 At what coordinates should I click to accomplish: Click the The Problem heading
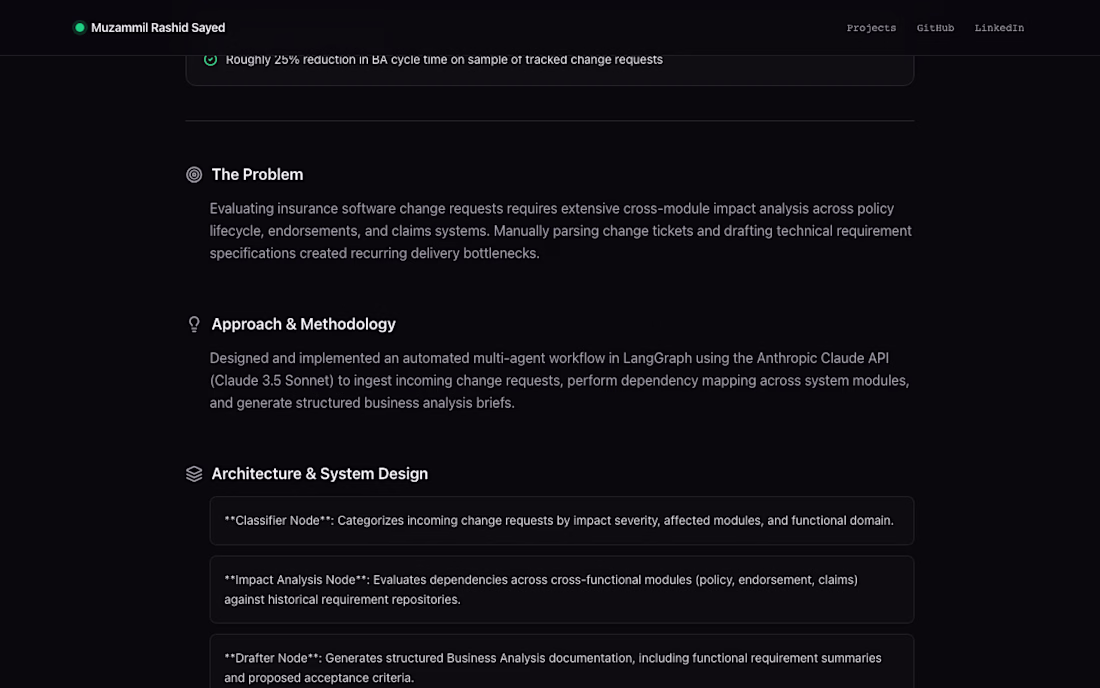point(257,175)
